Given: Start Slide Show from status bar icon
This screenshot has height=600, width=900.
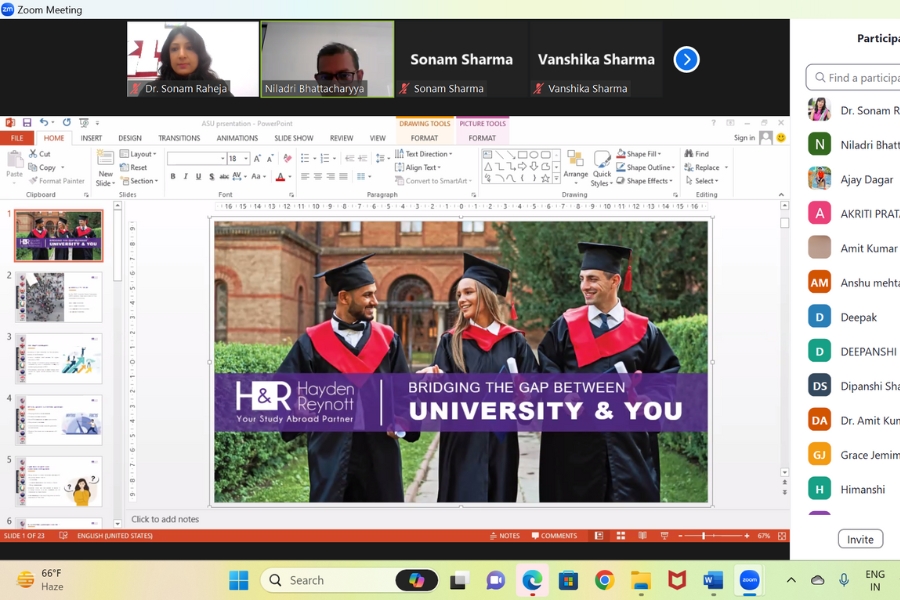Looking at the screenshot, I should (x=664, y=536).
